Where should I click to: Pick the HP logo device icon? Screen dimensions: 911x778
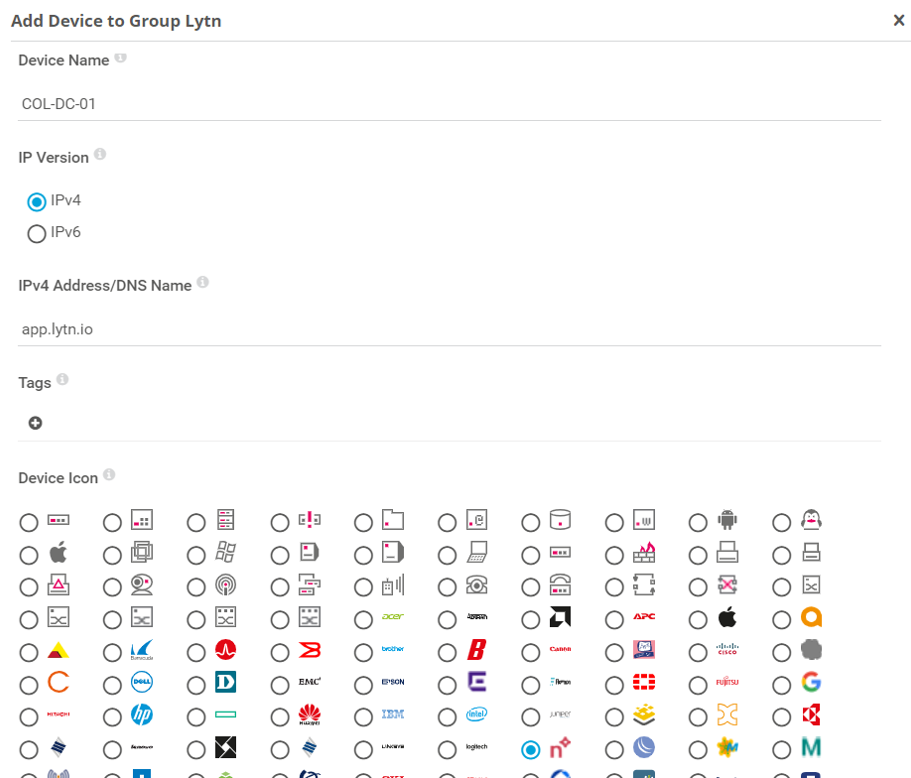pos(113,716)
